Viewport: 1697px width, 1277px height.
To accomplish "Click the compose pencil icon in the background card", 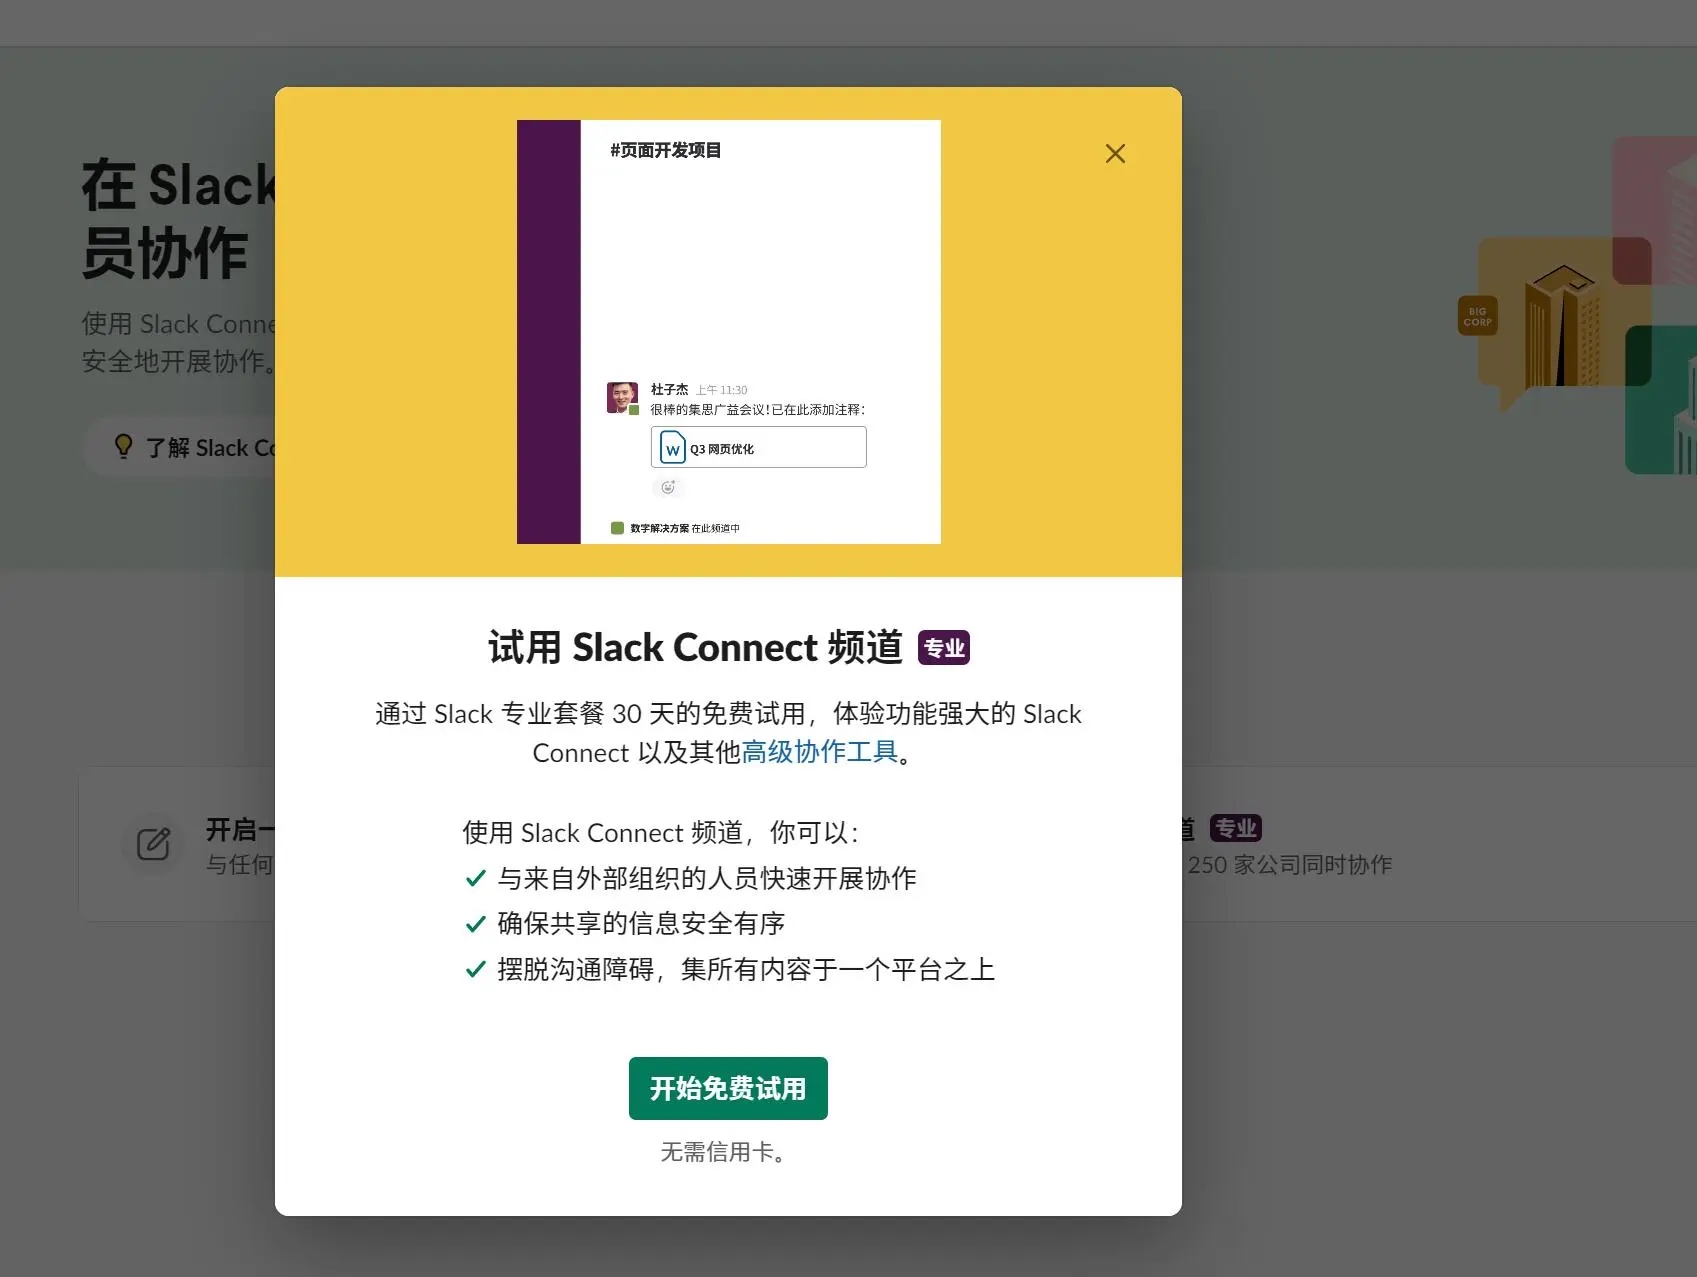I will pyautogui.click(x=153, y=844).
